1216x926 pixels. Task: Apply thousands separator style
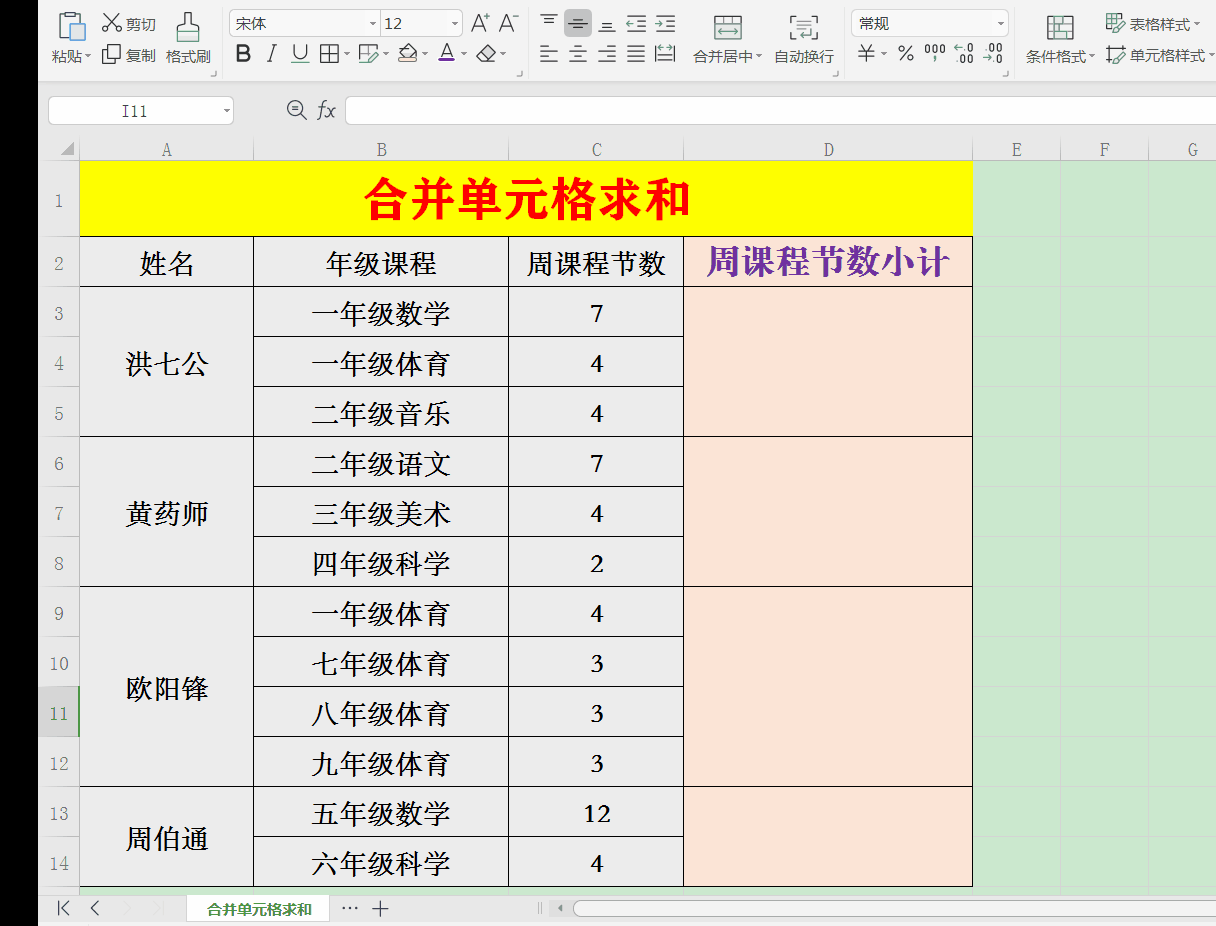coord(935,54)
